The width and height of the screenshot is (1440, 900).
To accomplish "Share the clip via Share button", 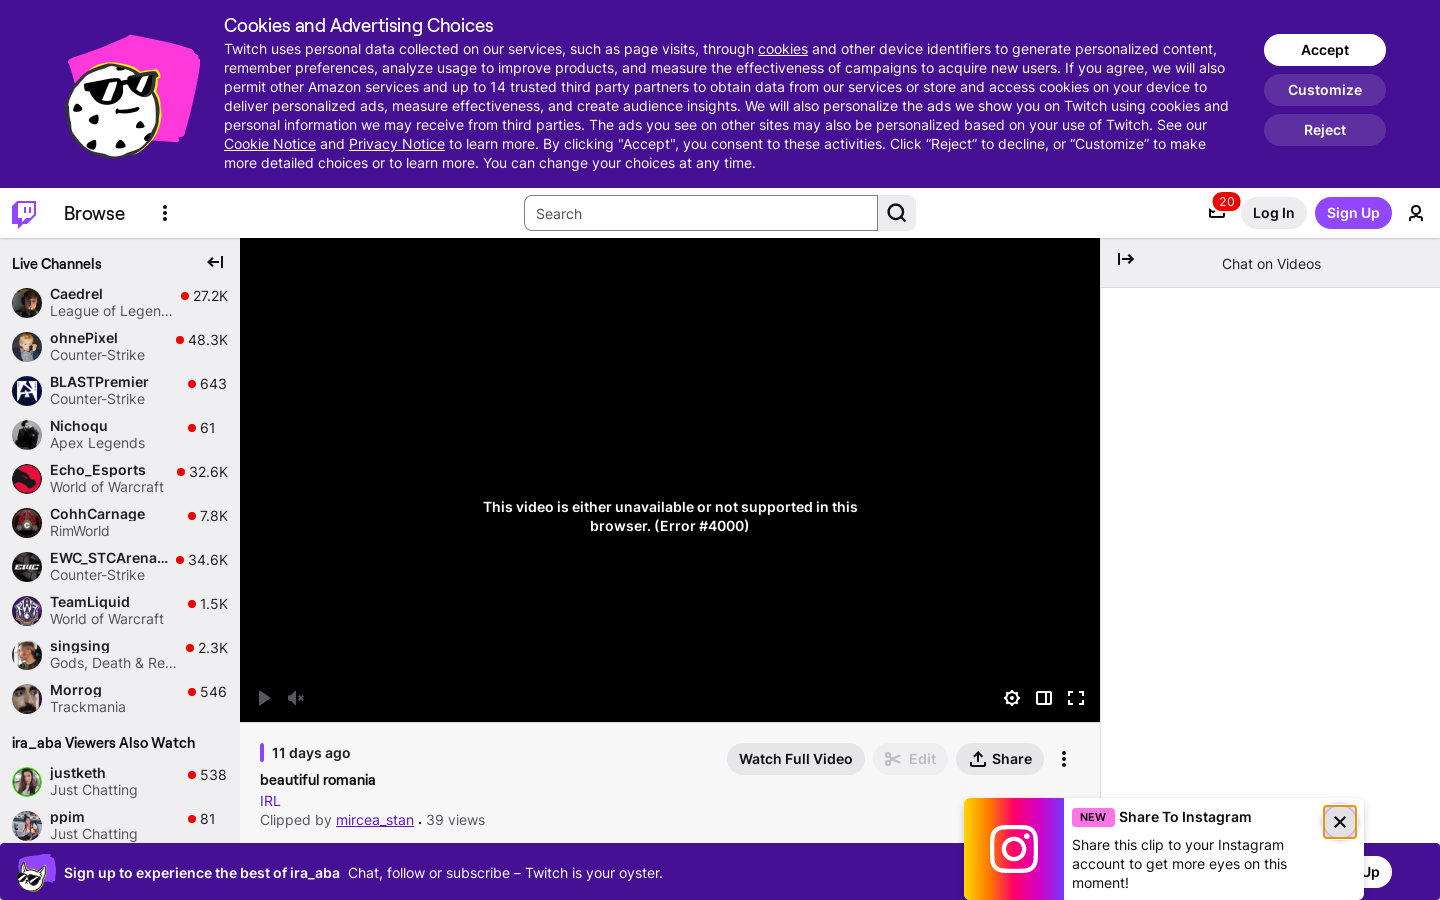I will [1000, 759].
